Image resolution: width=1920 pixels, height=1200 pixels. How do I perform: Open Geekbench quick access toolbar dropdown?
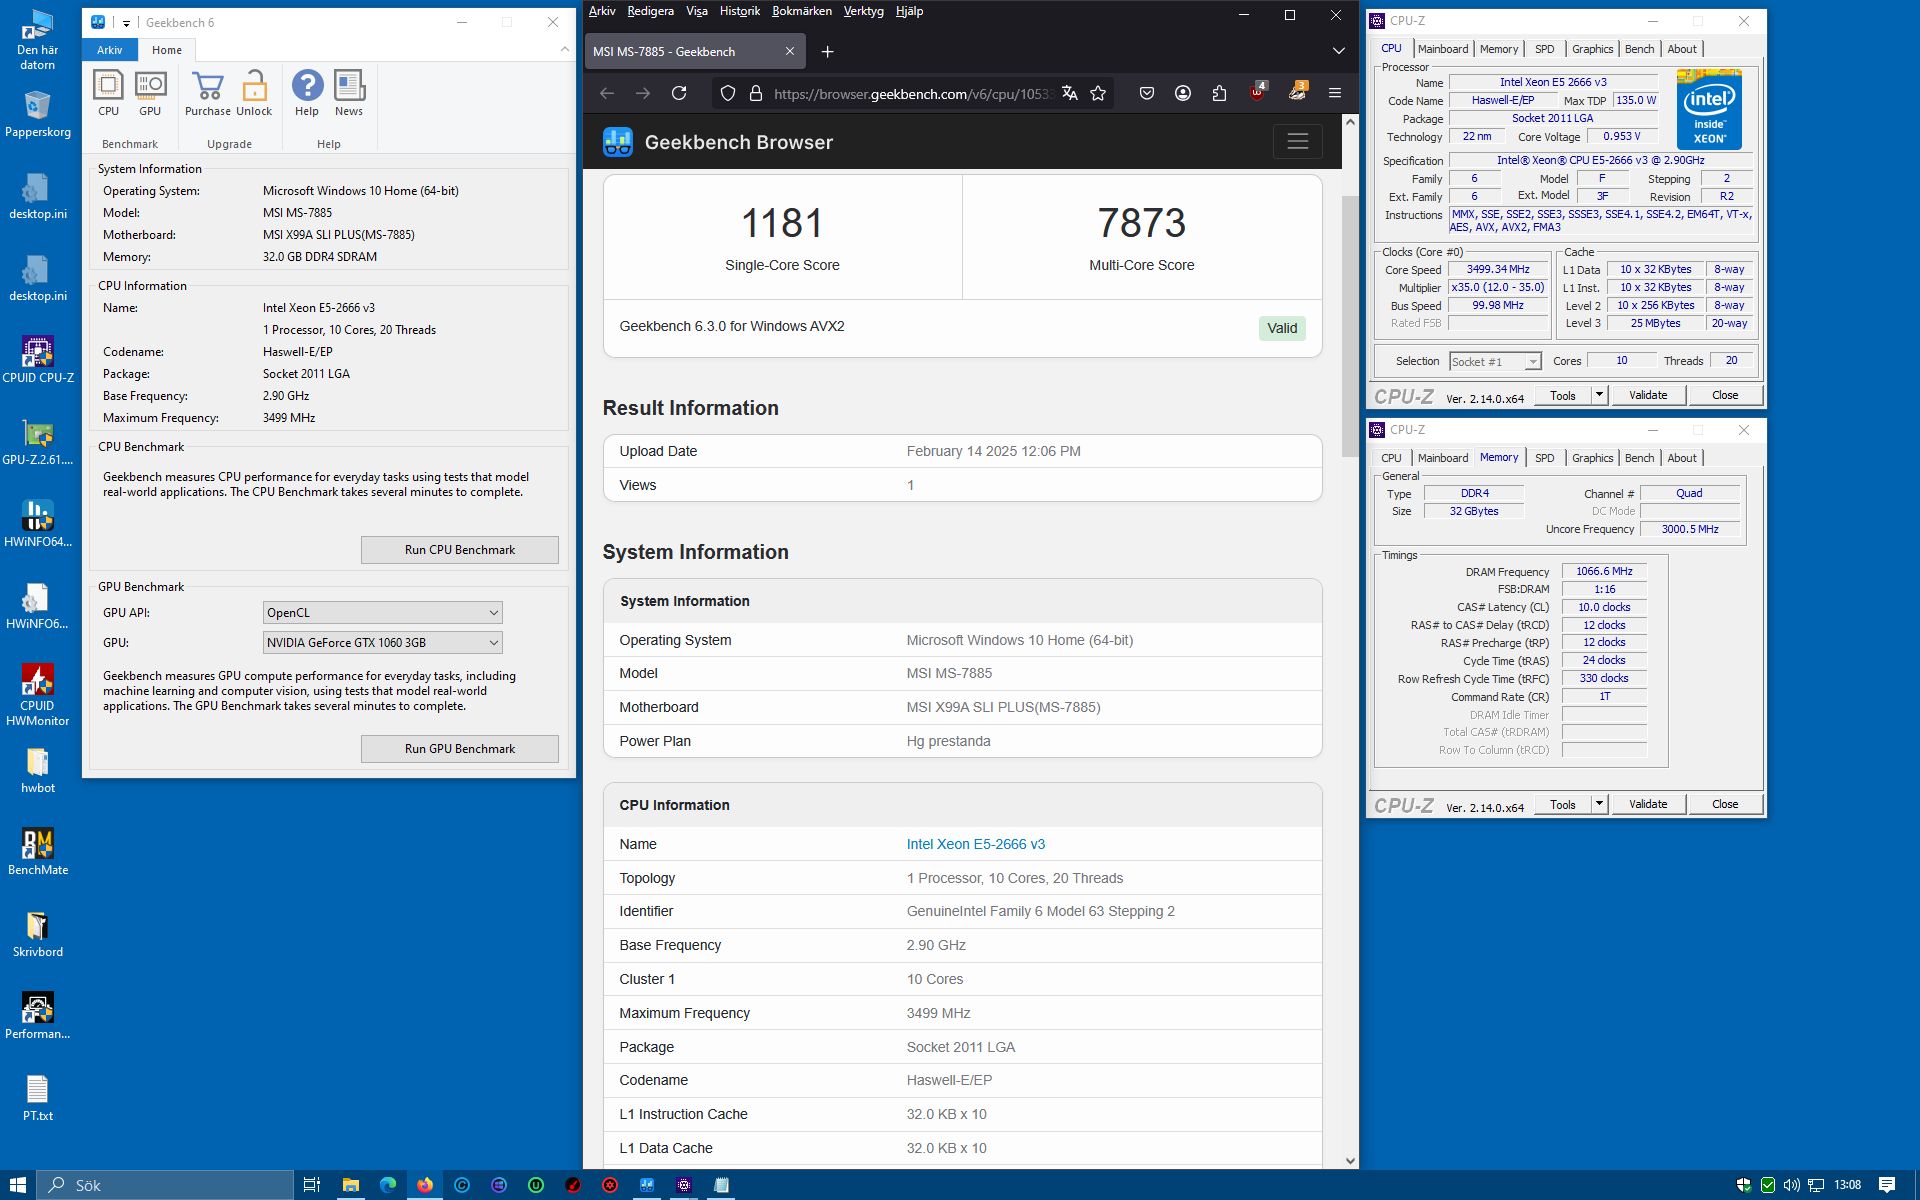click(127, 23)
